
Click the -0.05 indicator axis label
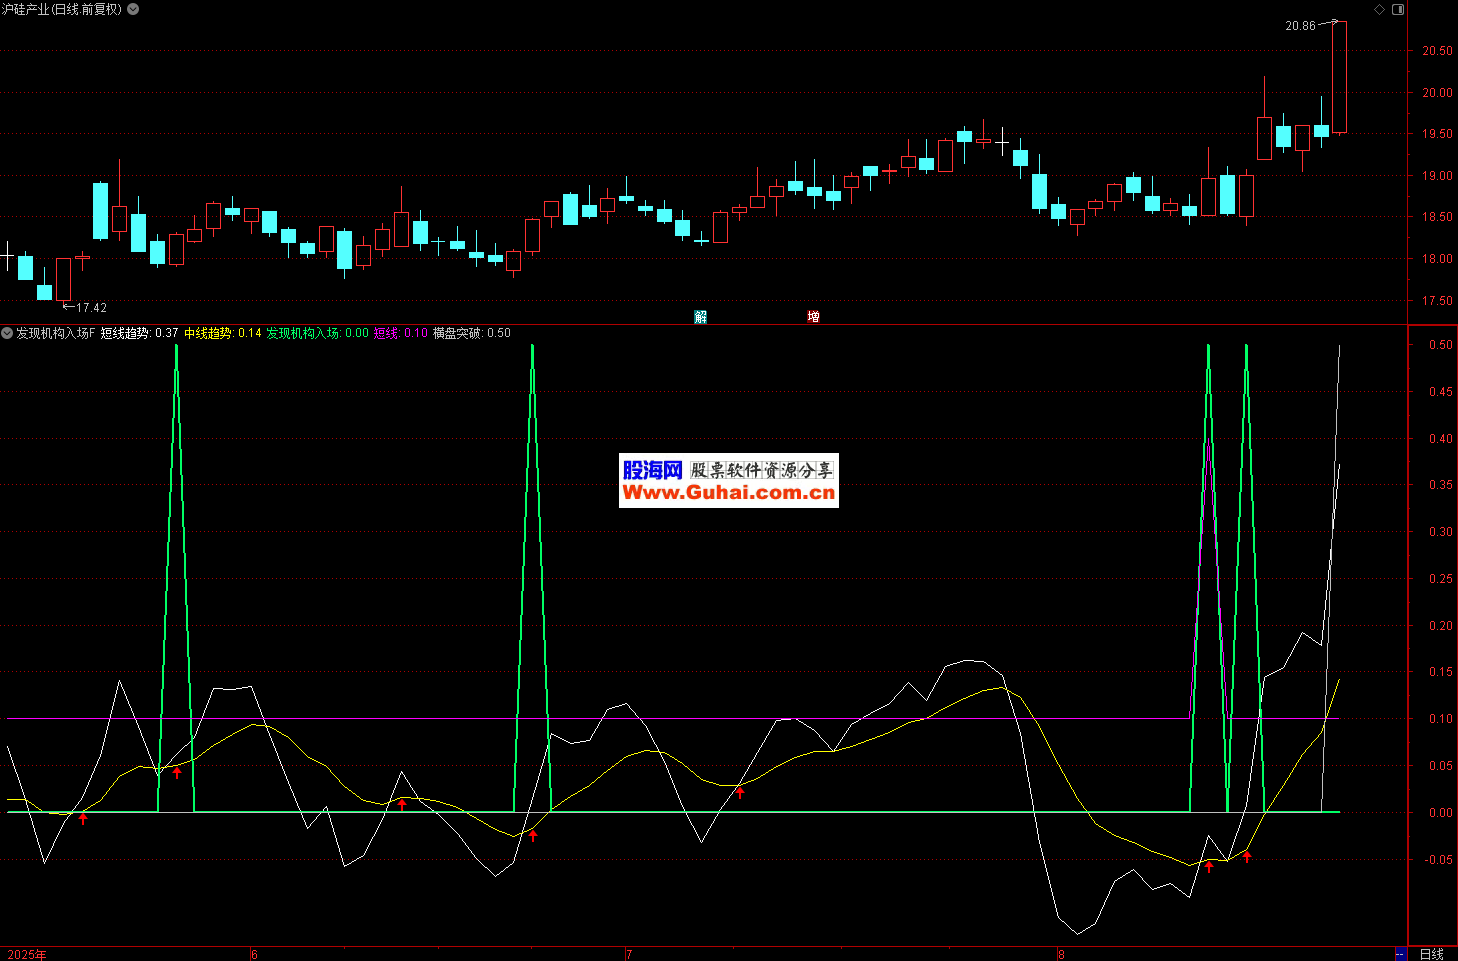pos(1439,860)
